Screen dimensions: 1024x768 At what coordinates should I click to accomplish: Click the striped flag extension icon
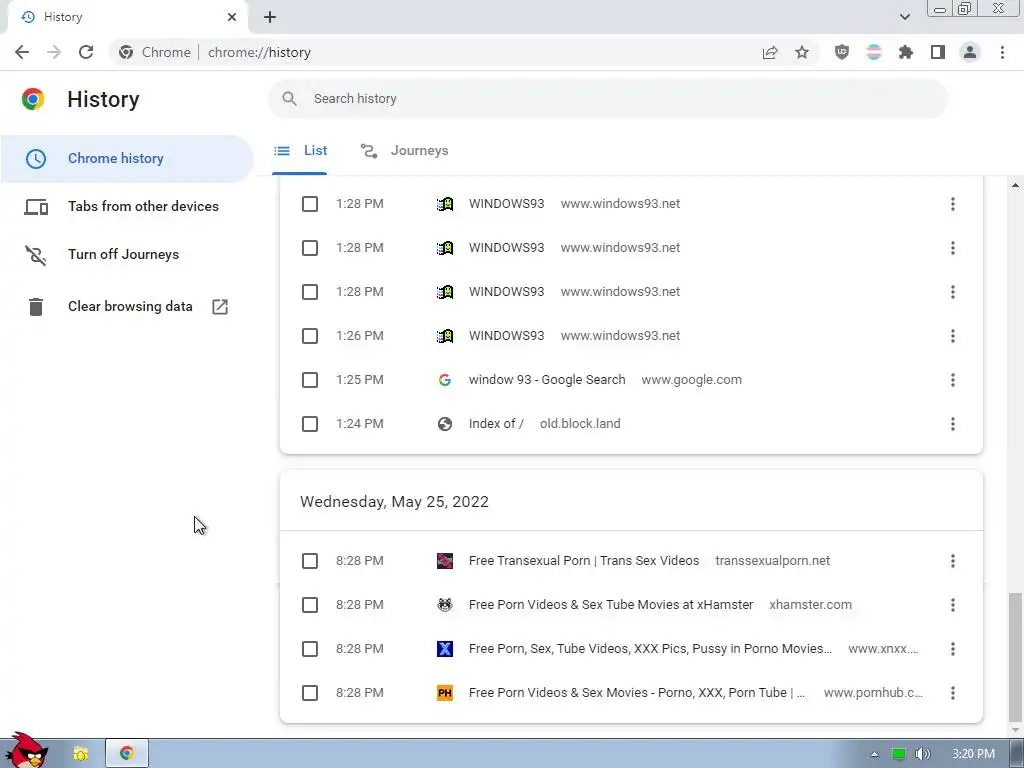[874, 52]
